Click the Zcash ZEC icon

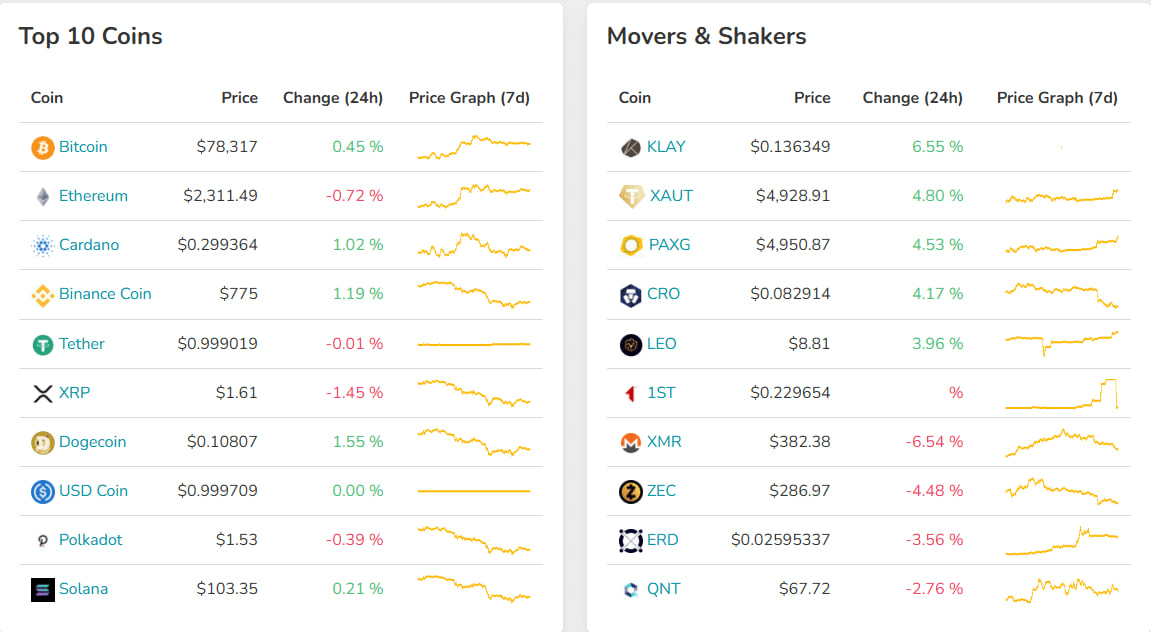(x=631, y=491)
